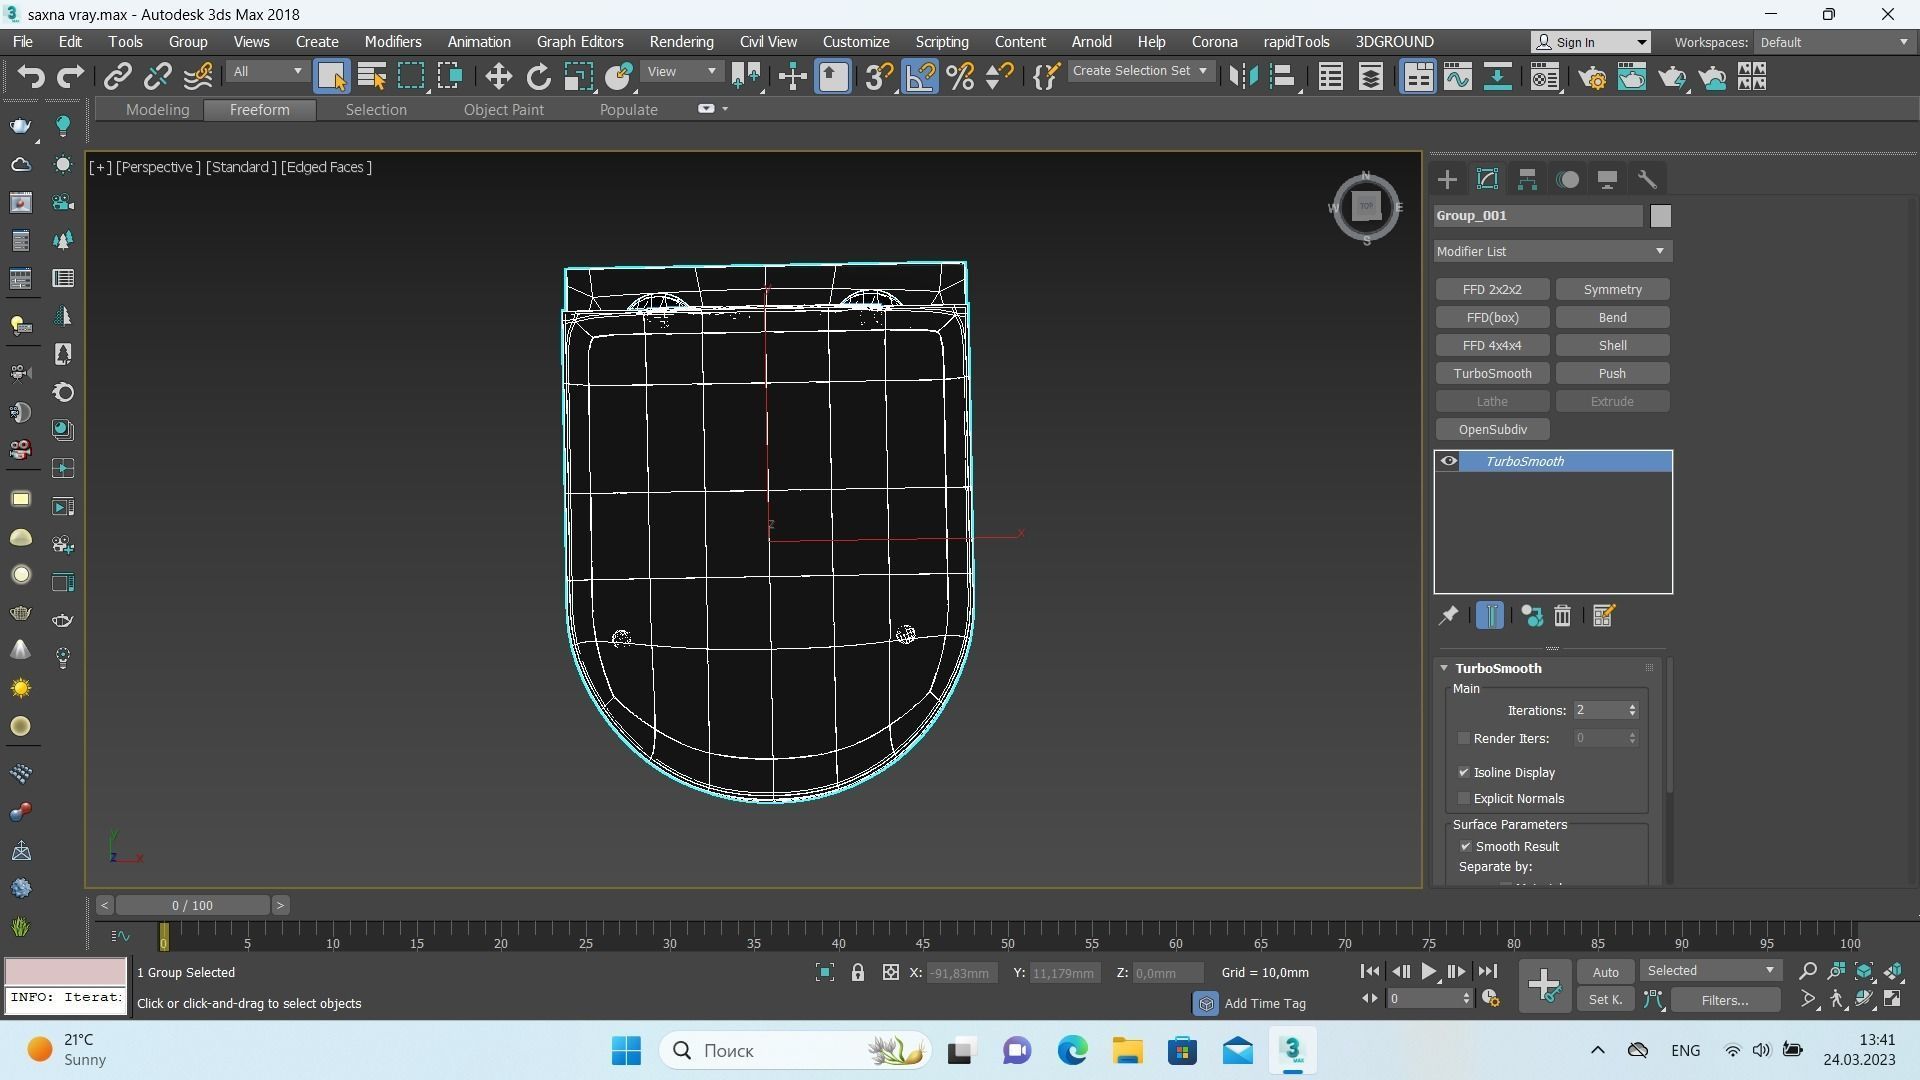Click the Play Animation button
This screenshot has width=1920, height=1080.
pyautogui.click(x=1428, y=971)
